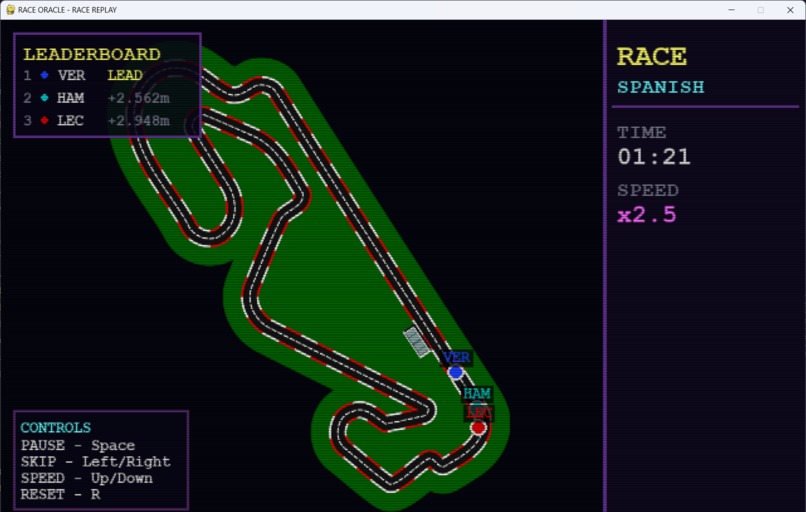Select the LEC leaderboard row name
806x512 pixels.
pos(70,121)
